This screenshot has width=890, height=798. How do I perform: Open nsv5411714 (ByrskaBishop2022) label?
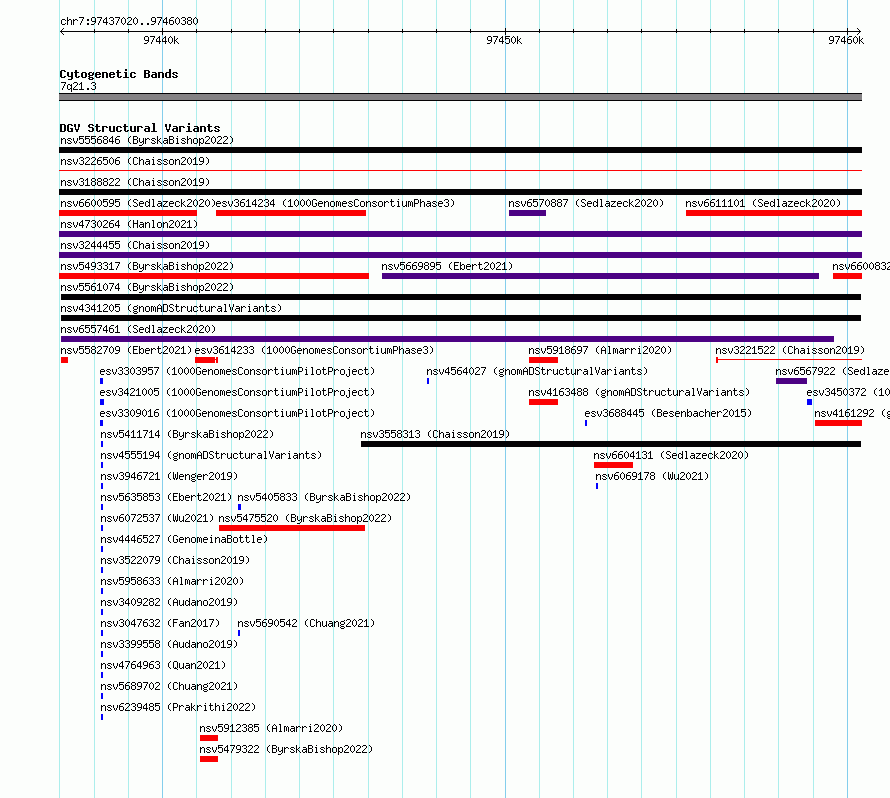pos(187,434)
